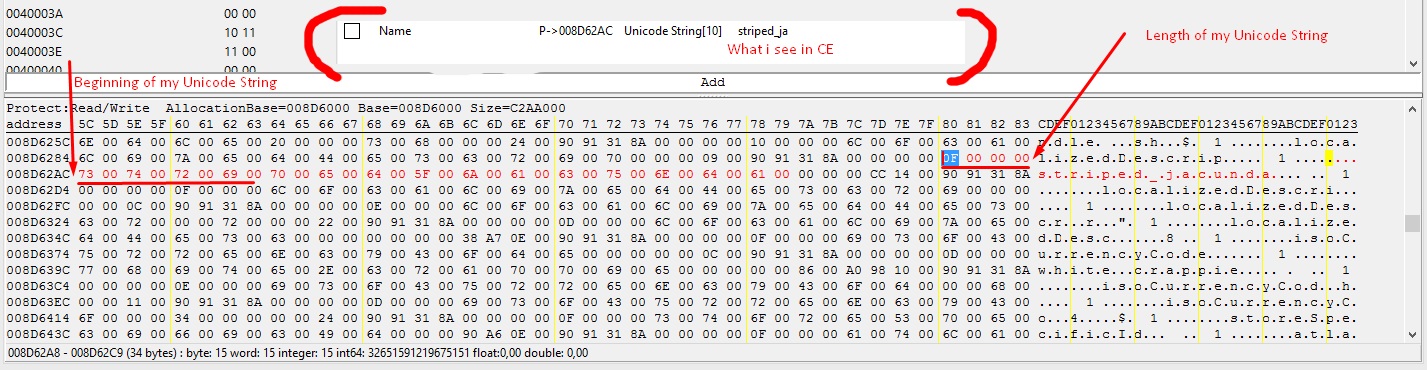Select the 0040003E row in the upper list
Screen dimensions: 1427x370
click(35, 50)
